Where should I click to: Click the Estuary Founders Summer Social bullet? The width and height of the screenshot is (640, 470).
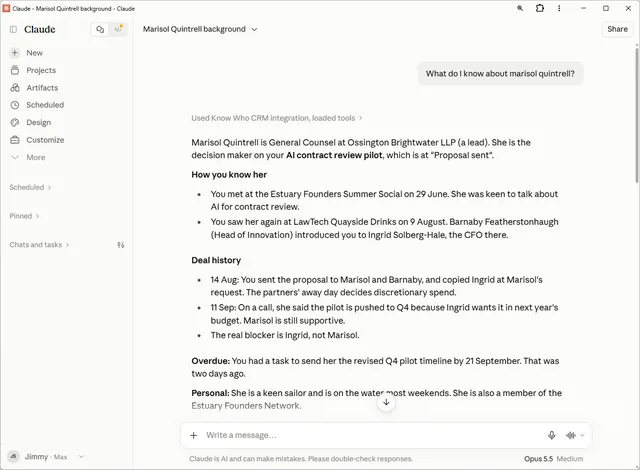[384, 200]
